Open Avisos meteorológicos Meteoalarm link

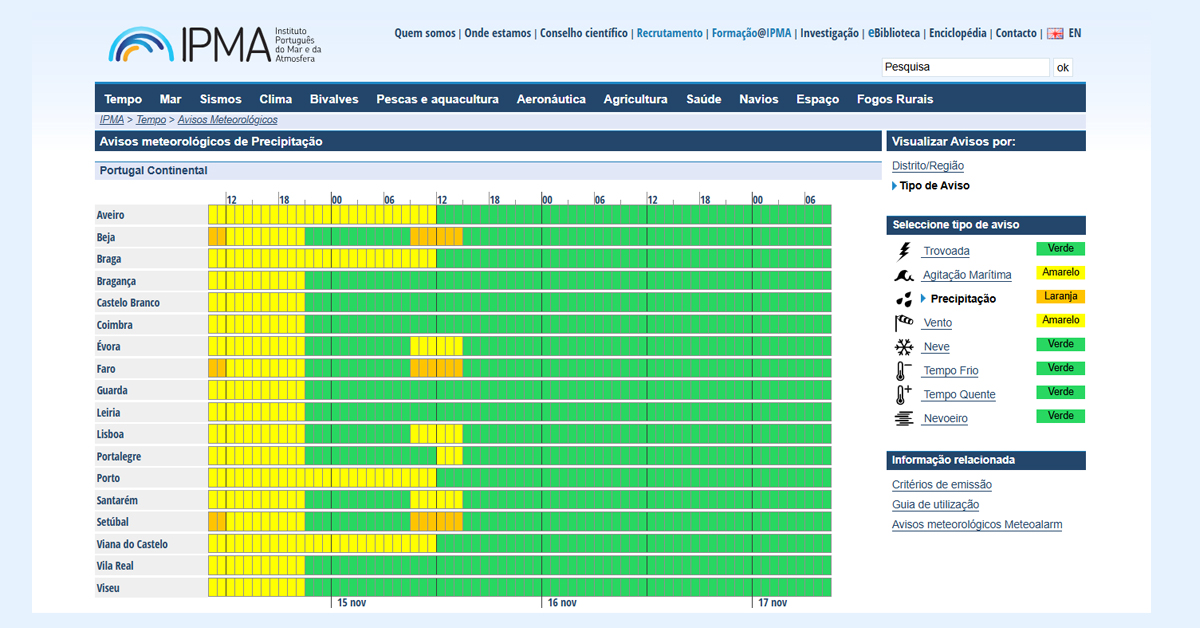[976, 525]
